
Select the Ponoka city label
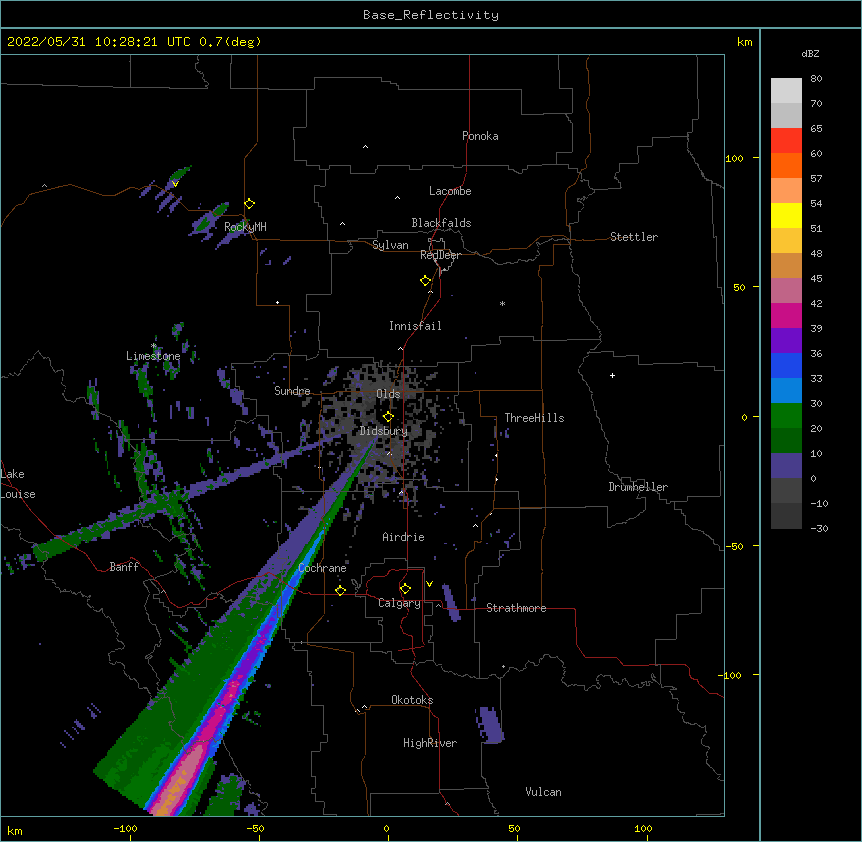click(x=480, y=136)
